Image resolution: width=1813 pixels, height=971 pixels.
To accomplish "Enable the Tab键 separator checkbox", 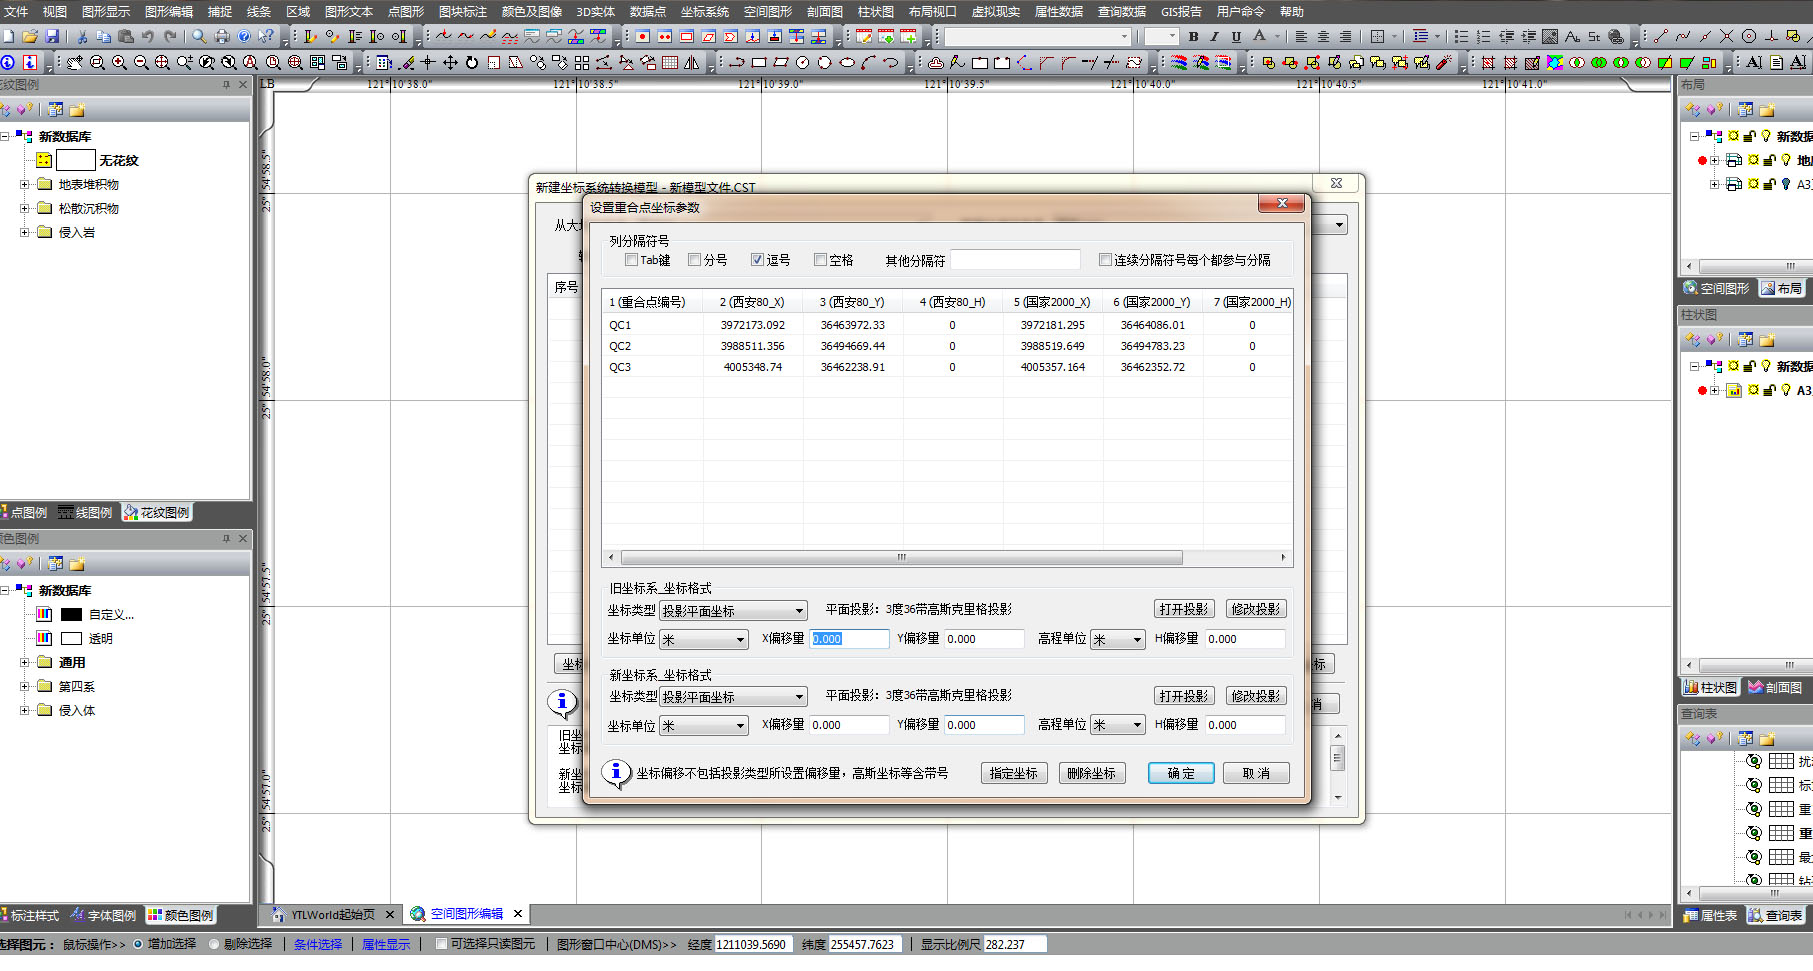I will point(631,260).
